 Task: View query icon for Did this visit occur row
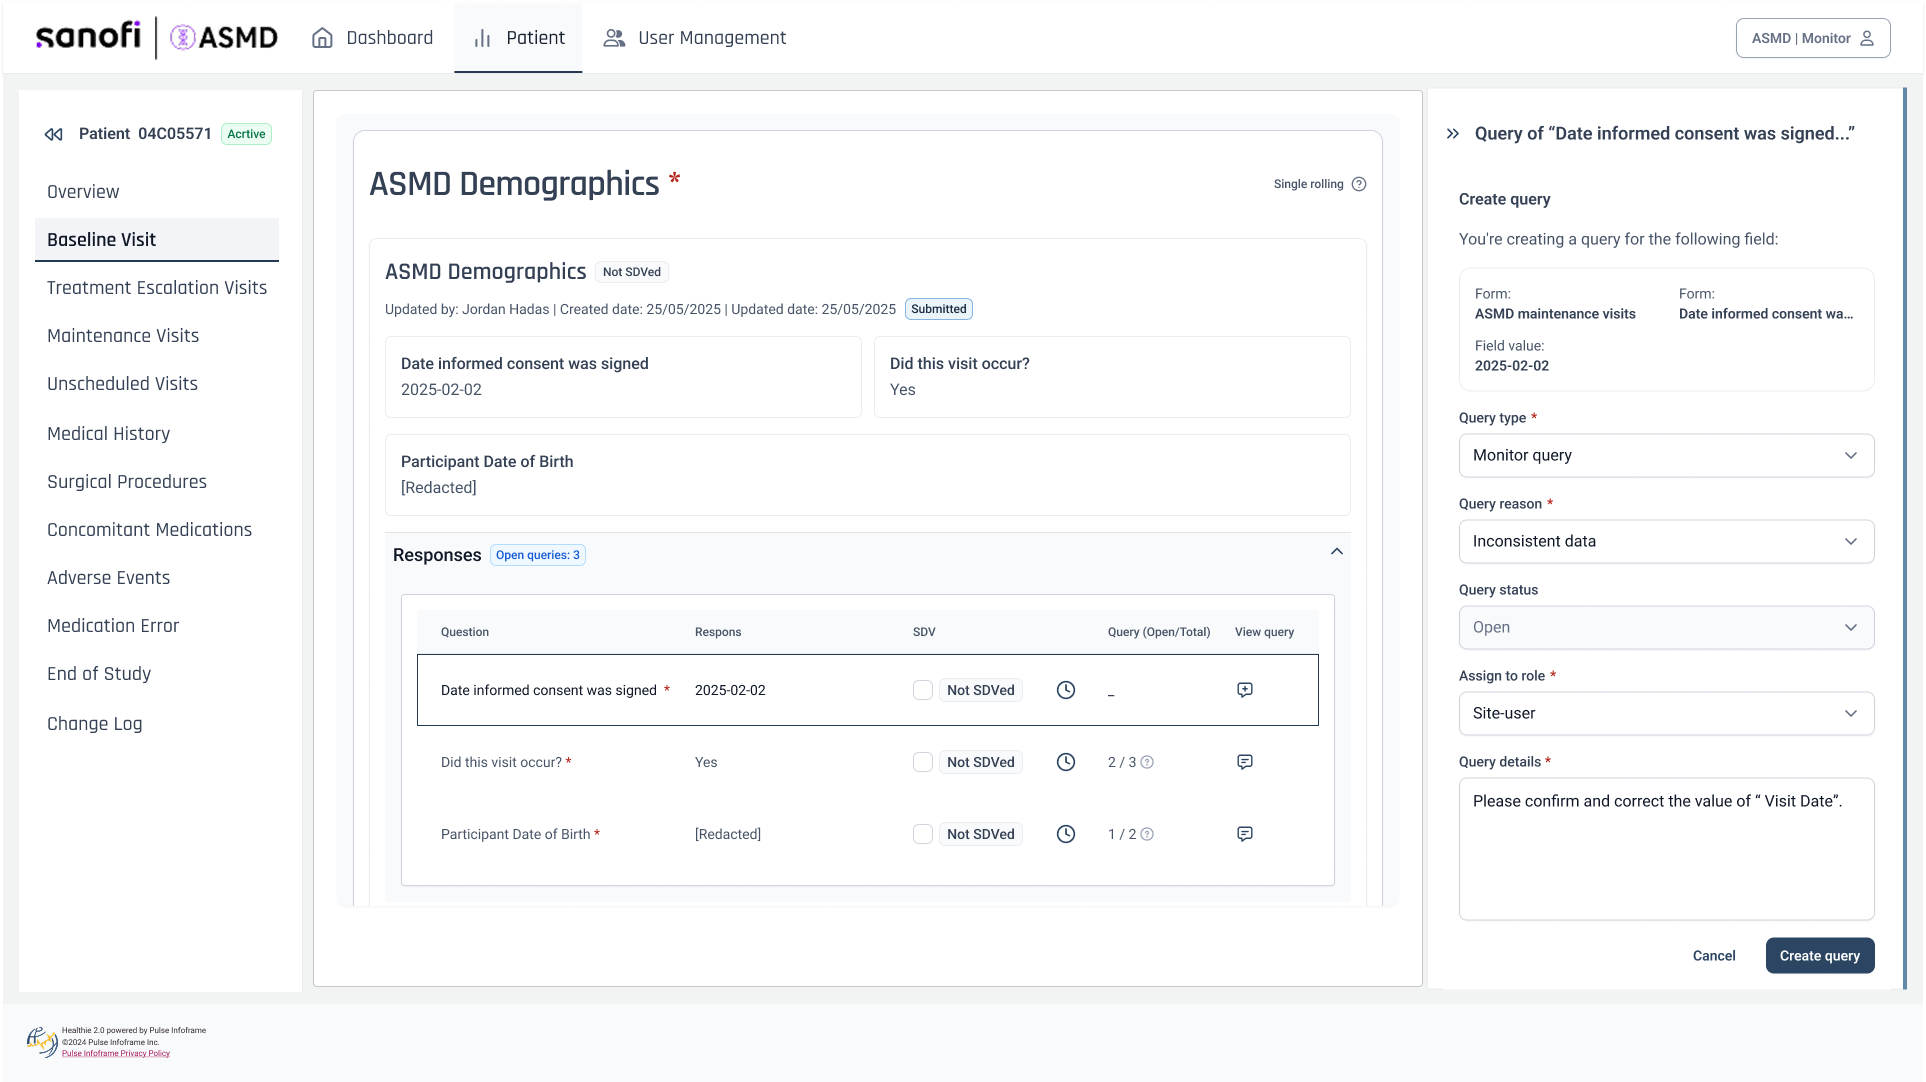pos(1245,762)
